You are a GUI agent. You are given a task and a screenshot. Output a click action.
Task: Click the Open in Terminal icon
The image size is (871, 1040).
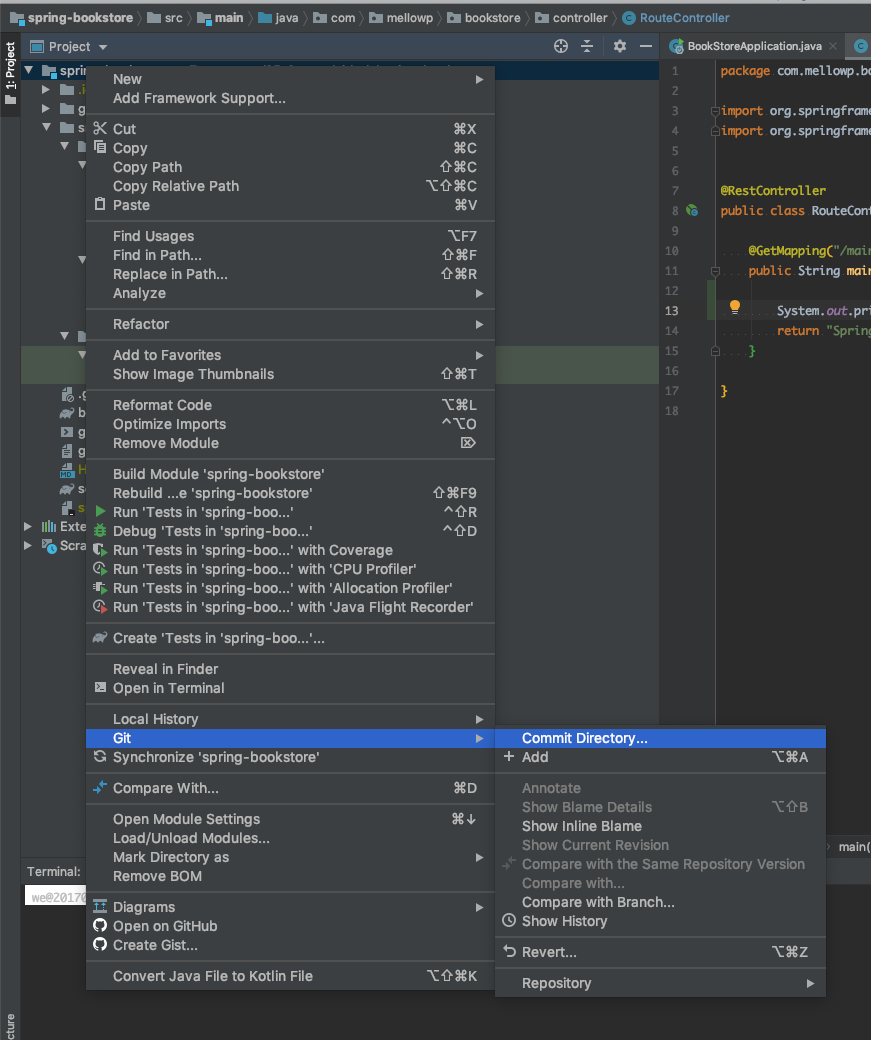(100, 687)
